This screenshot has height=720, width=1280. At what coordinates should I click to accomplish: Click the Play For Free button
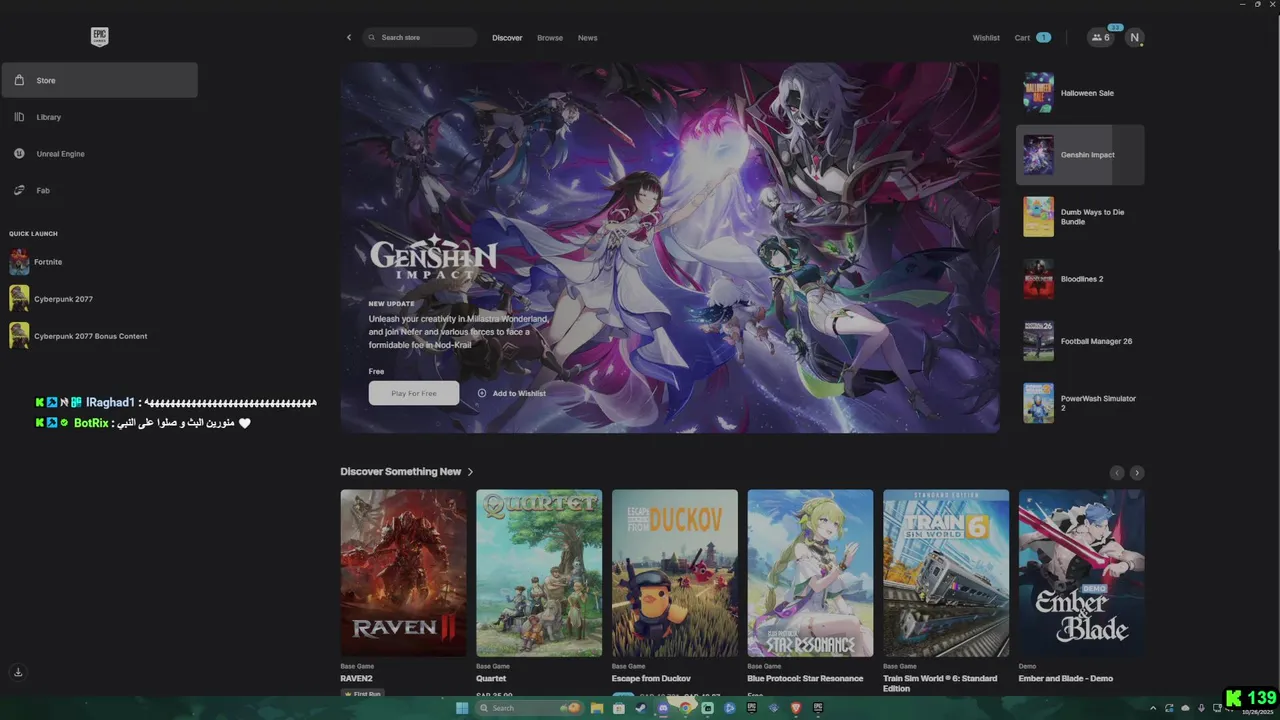pos(414,393)
